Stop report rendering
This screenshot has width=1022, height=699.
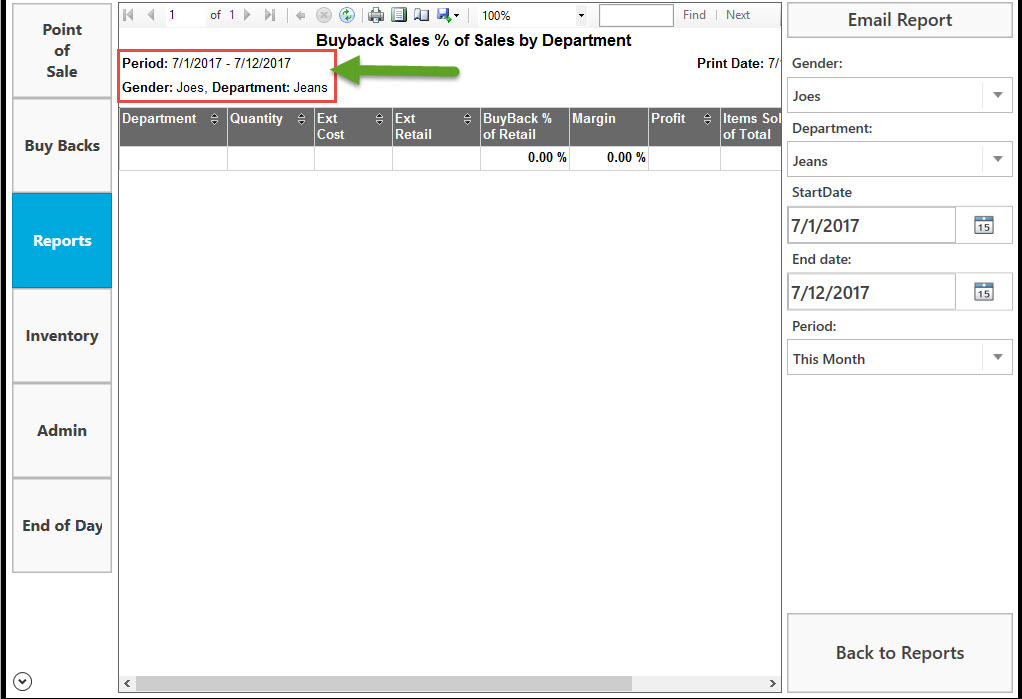(324, 15)
